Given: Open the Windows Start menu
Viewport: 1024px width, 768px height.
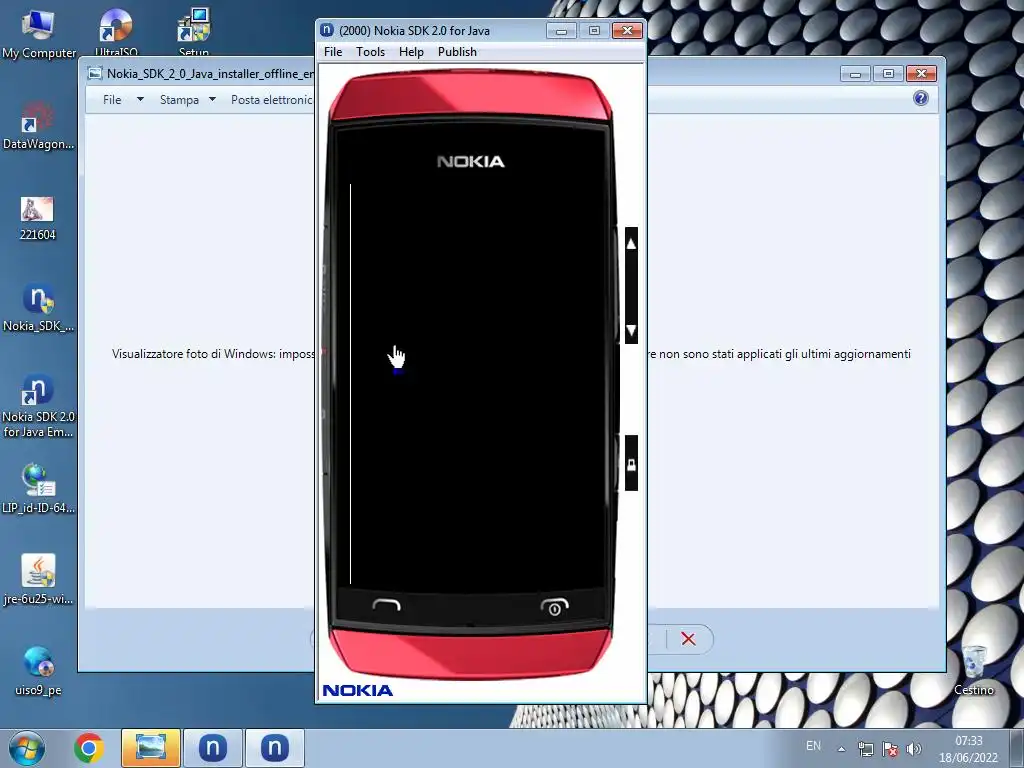Looking at the screenshot, I should [27, 748].
